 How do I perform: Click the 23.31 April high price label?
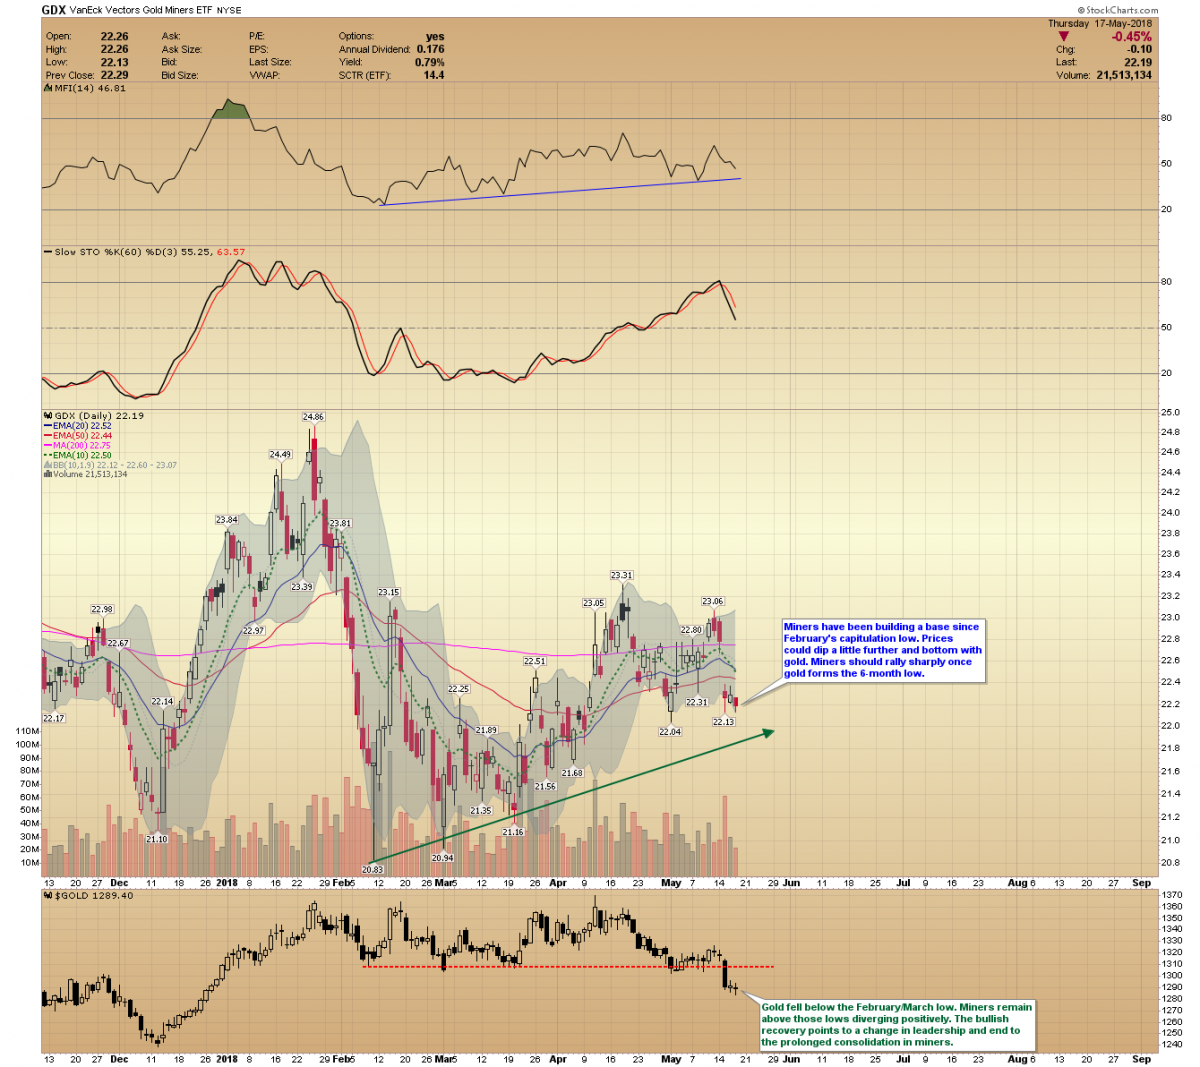pos(622,575)
